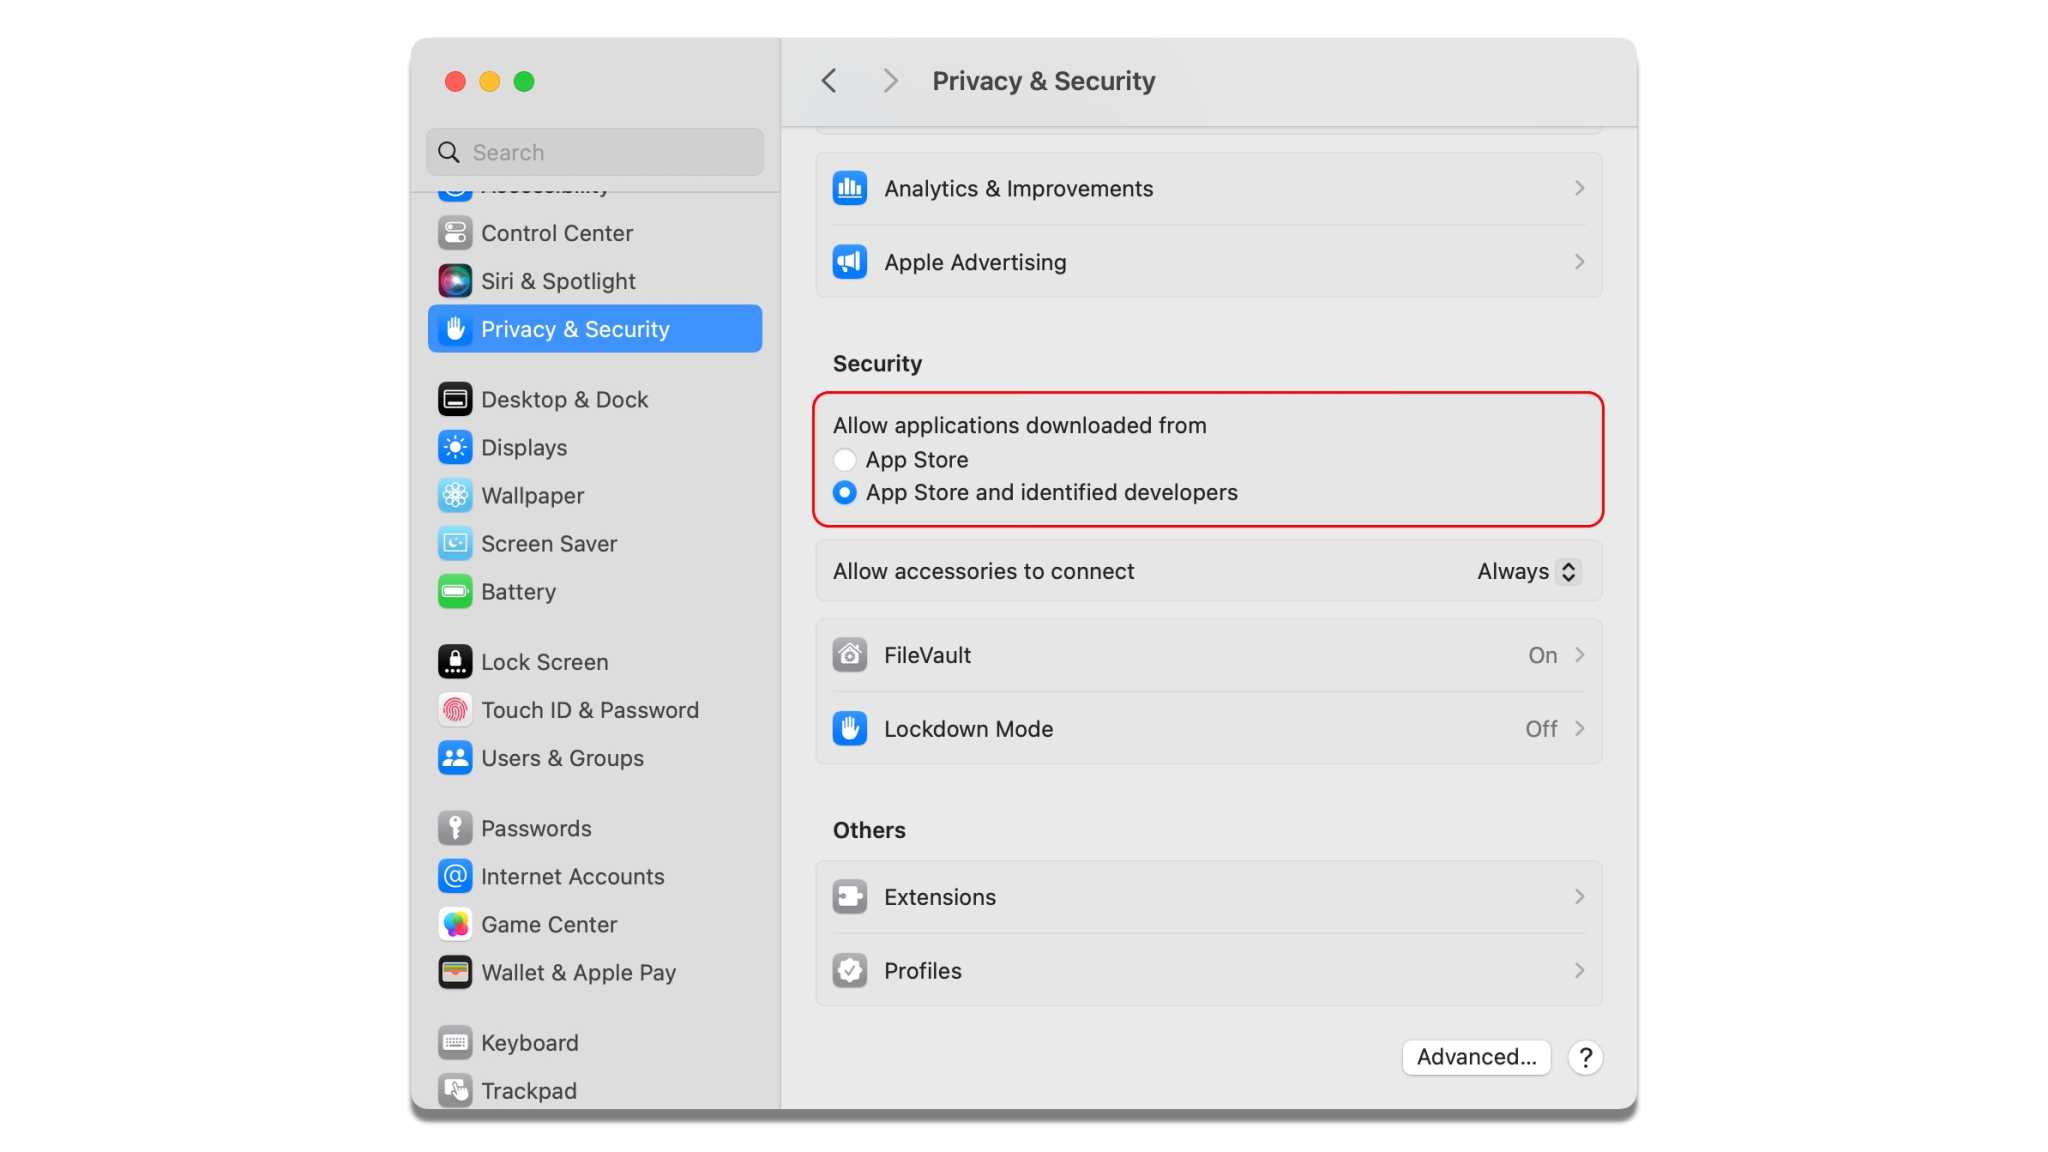Select Desktop & Dock in sidebar
This screenshot has height=1152, width=2048.
[x=563, y=399]
